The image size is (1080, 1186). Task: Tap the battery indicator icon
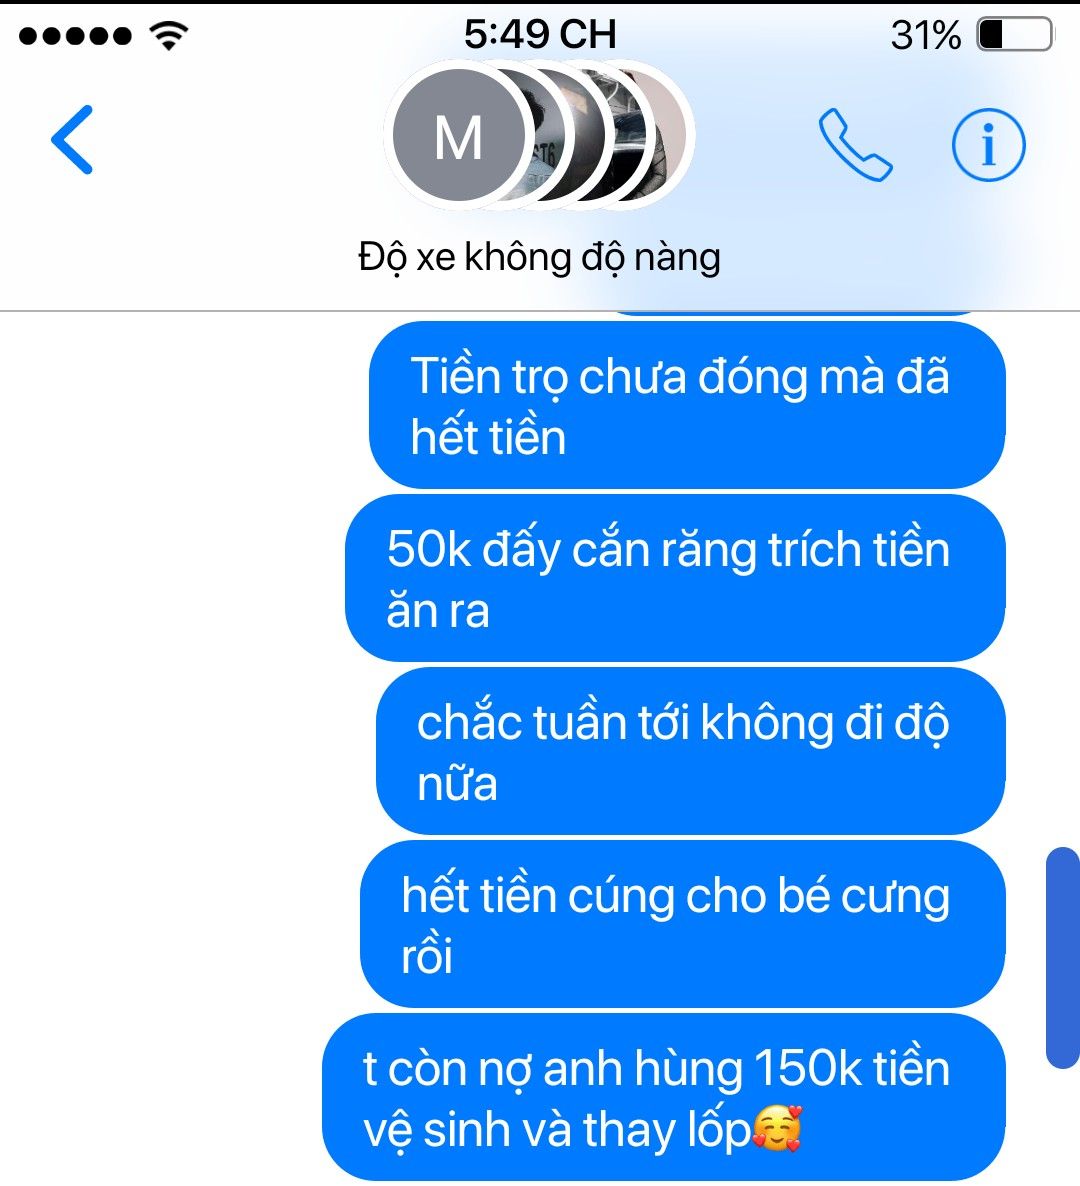click(x=1015, y=35)
